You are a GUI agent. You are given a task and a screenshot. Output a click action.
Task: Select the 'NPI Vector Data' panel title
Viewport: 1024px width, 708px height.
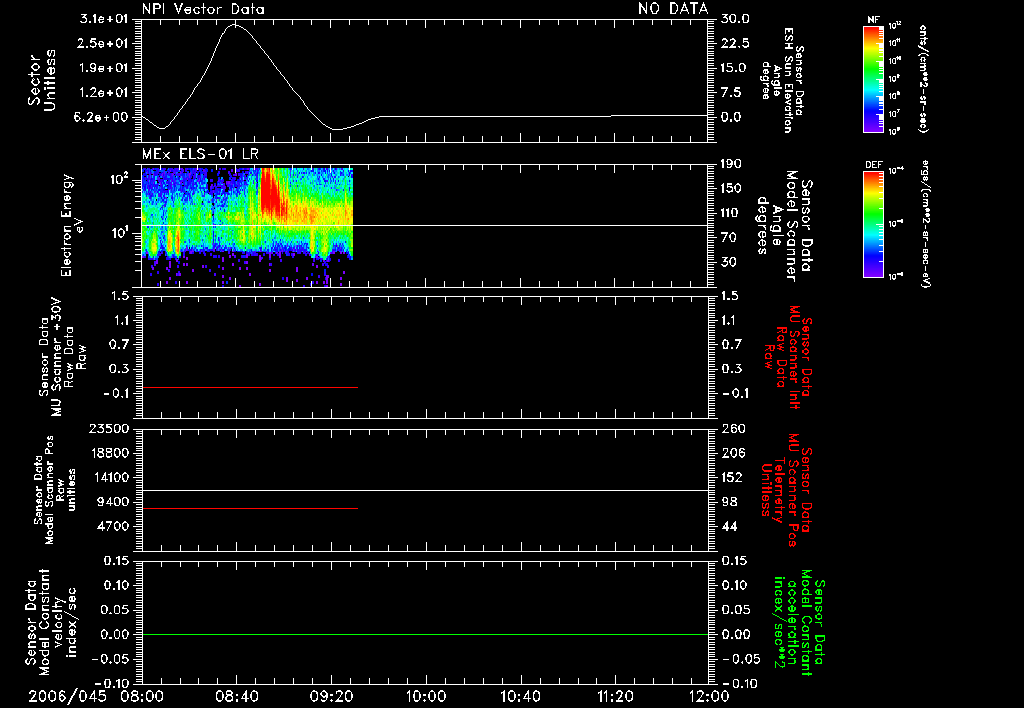[x=203, y=9]
